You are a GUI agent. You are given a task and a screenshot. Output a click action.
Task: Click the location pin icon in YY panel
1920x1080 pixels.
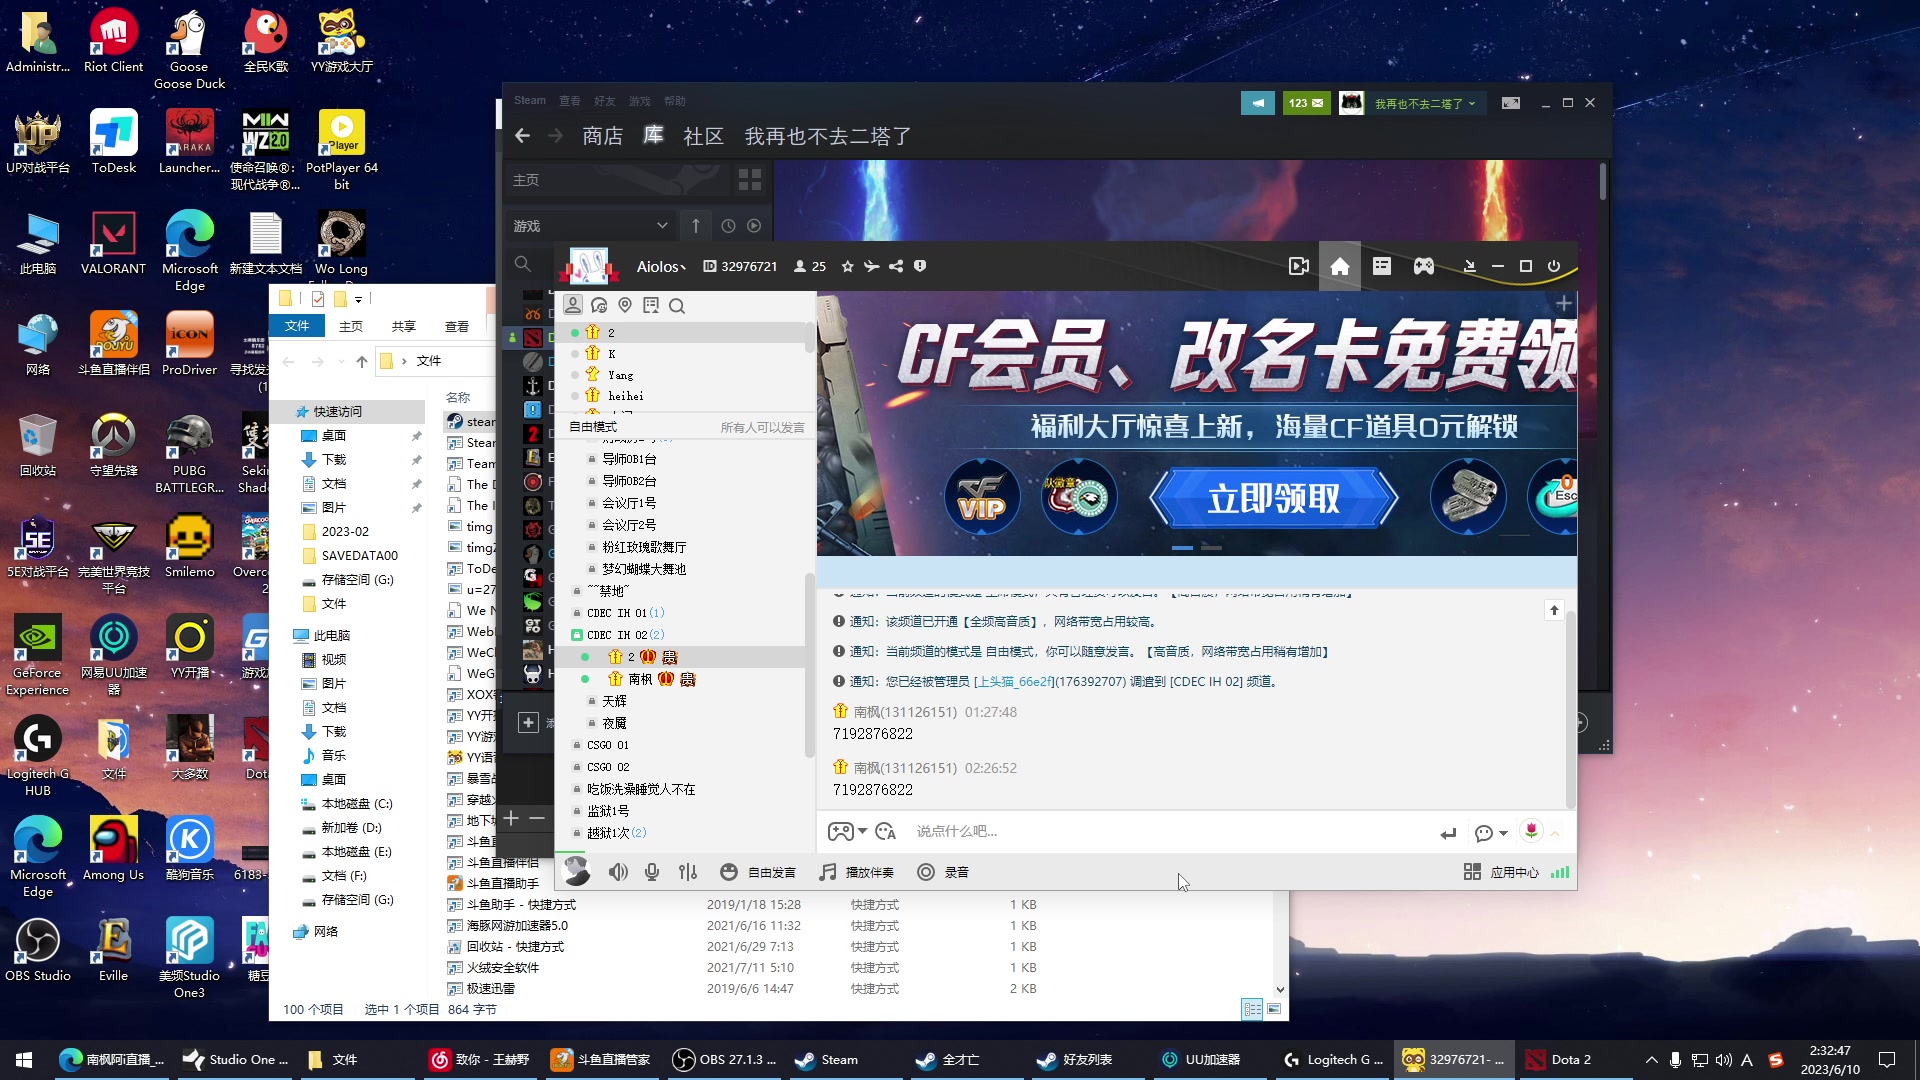pos(625,305)
